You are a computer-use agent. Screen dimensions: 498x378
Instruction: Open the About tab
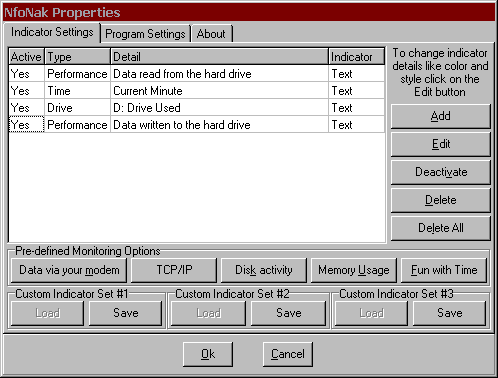(211, 34)
